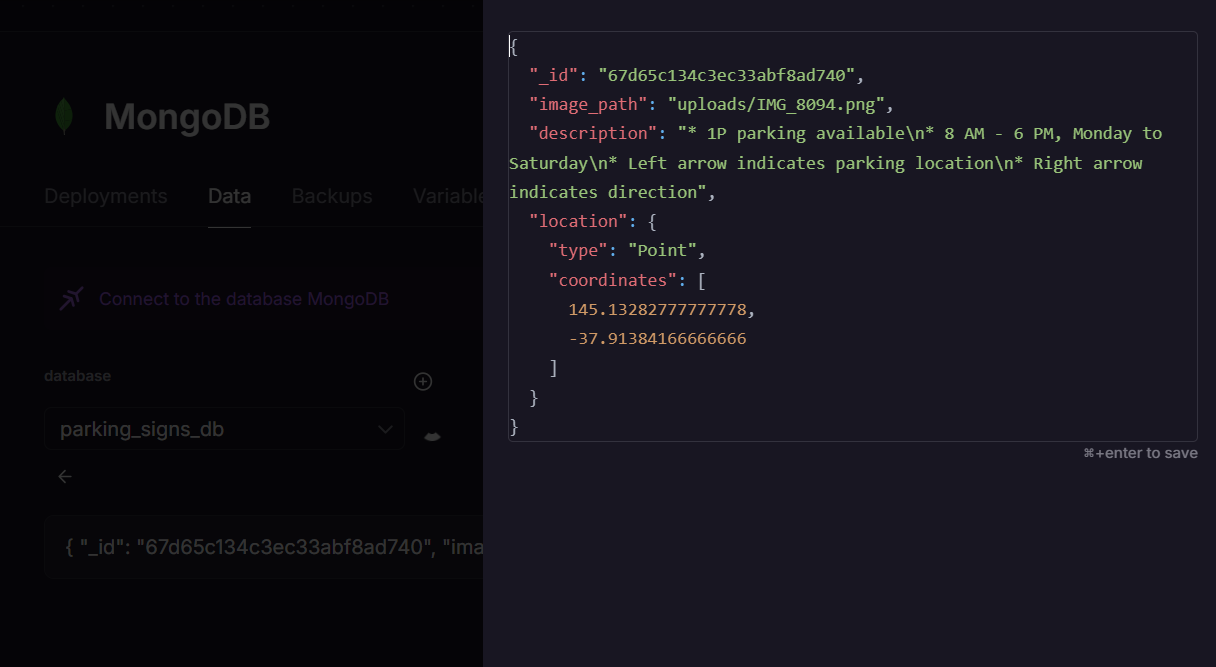Click the back arrow below the database dropdown

(65, 476)
